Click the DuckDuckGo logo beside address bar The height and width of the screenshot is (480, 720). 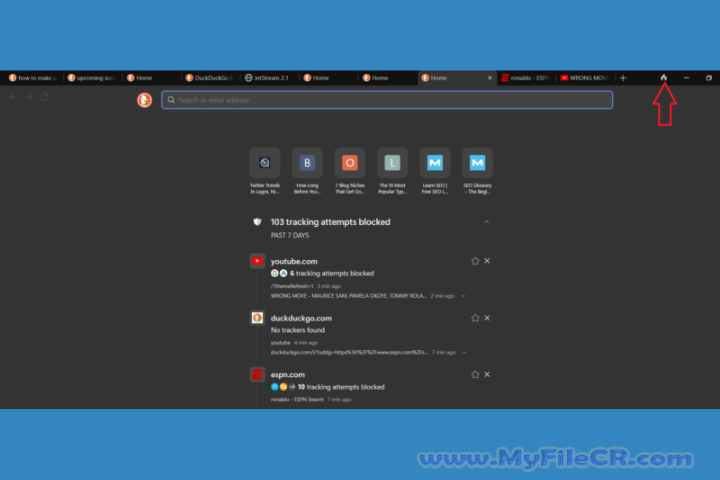tap(145, 100)
